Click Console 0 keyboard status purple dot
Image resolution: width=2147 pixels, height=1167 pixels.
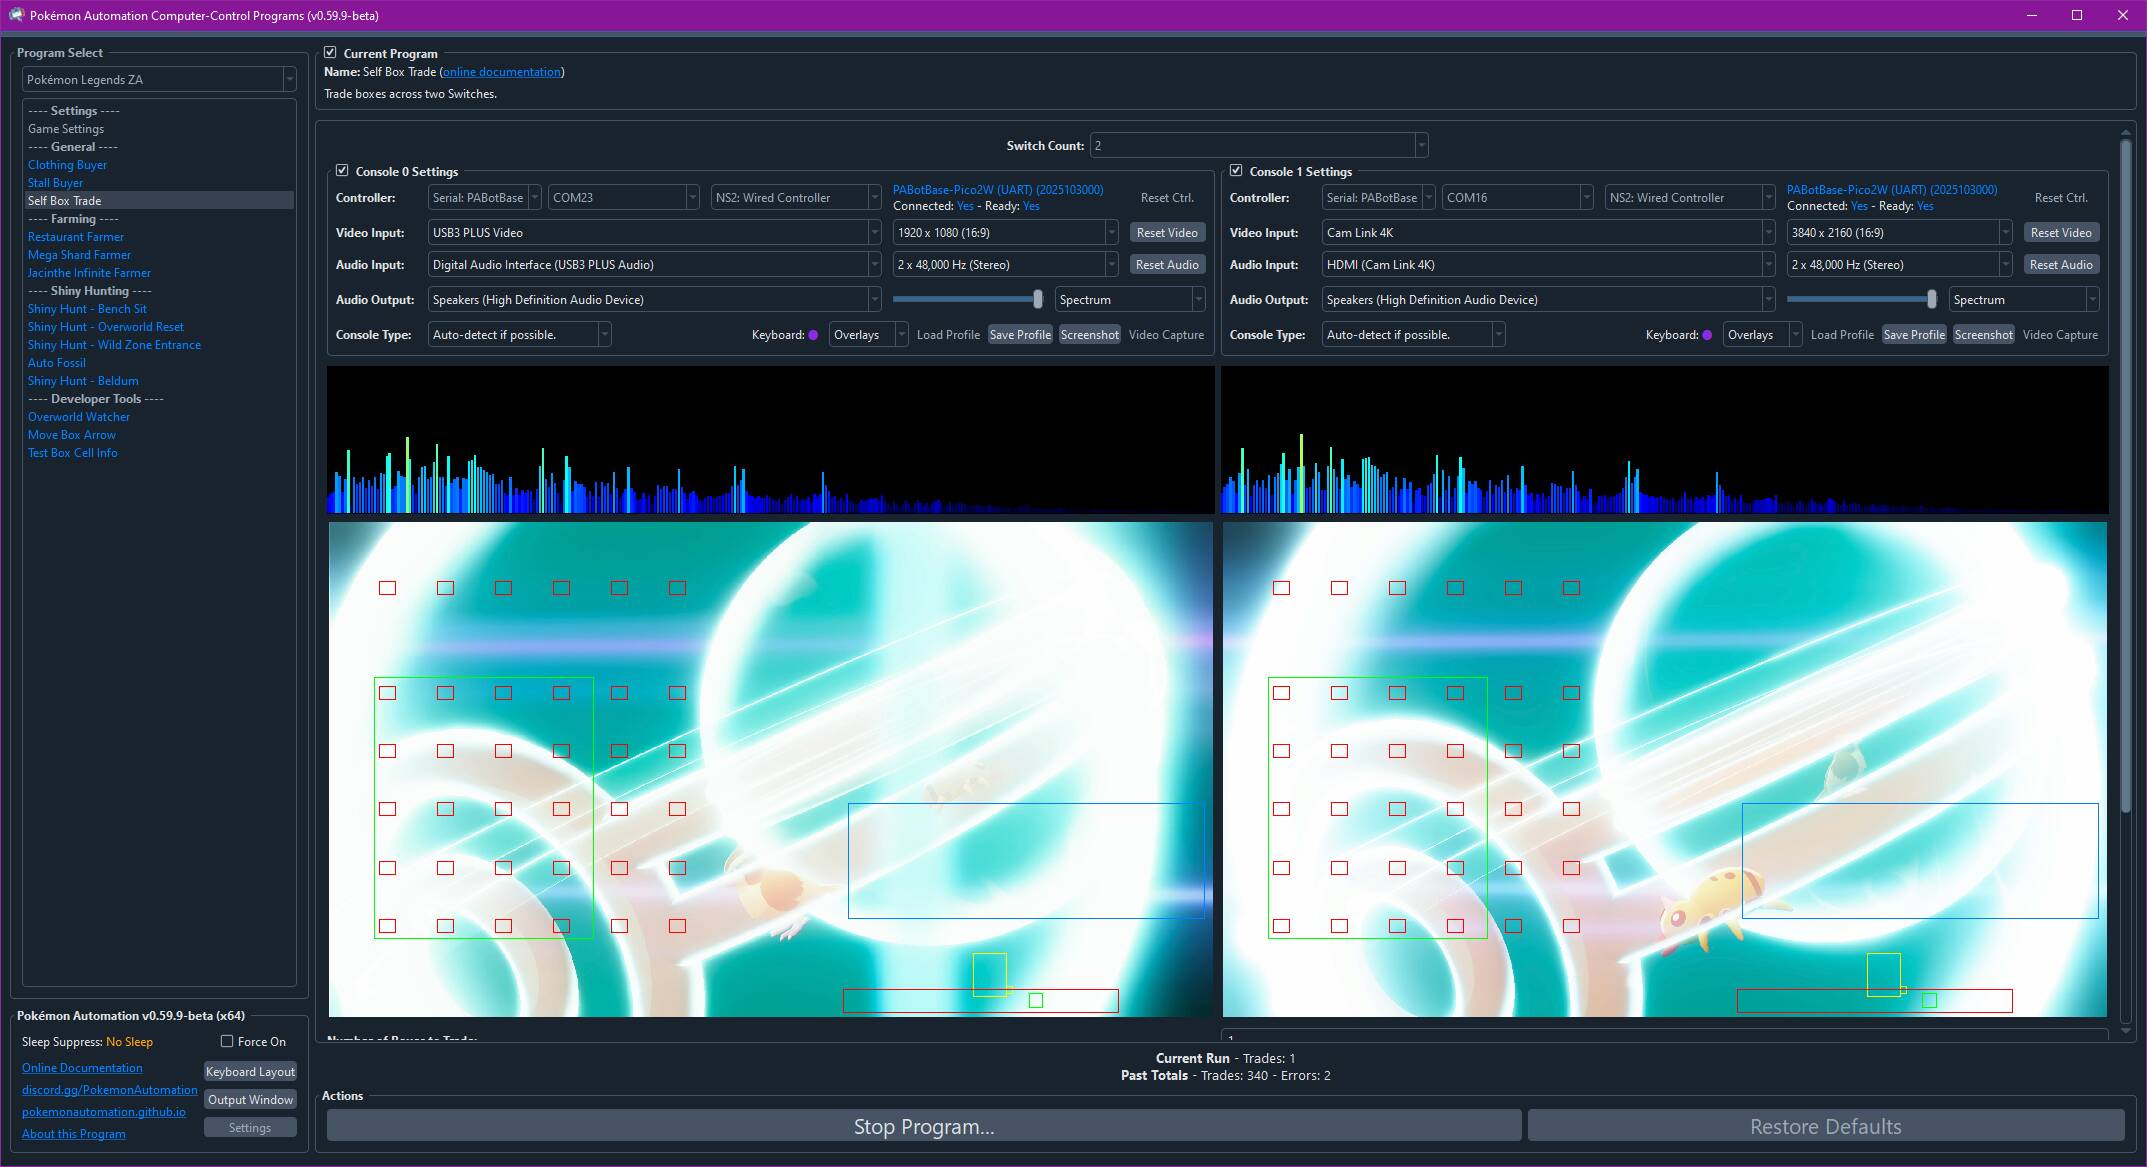[x=813, y=335]
